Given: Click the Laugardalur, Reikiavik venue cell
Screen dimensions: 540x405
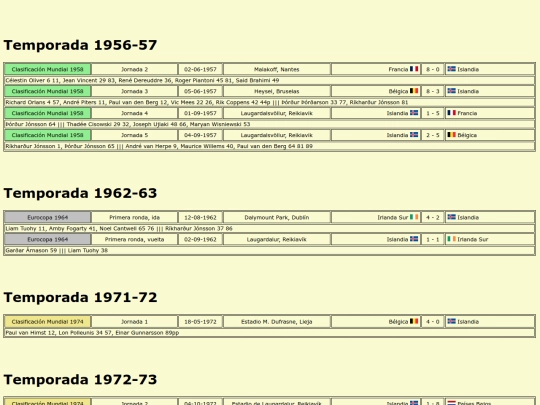Looking at the screenshot, I should coord(277,239).
